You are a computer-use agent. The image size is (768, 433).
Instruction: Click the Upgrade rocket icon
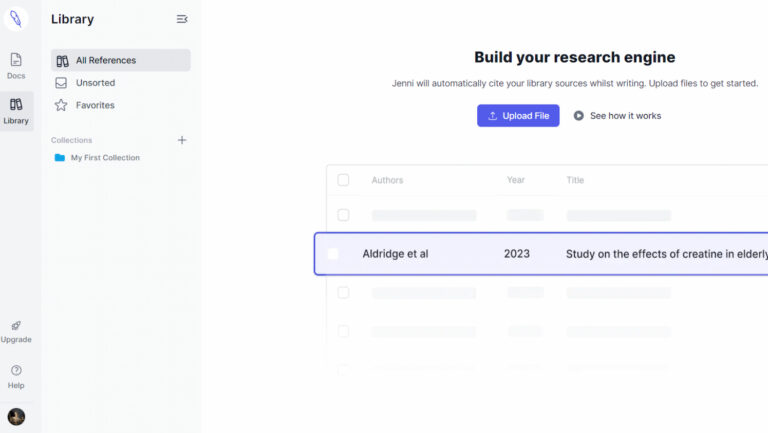pyautogui.click(x=16, y=326)
